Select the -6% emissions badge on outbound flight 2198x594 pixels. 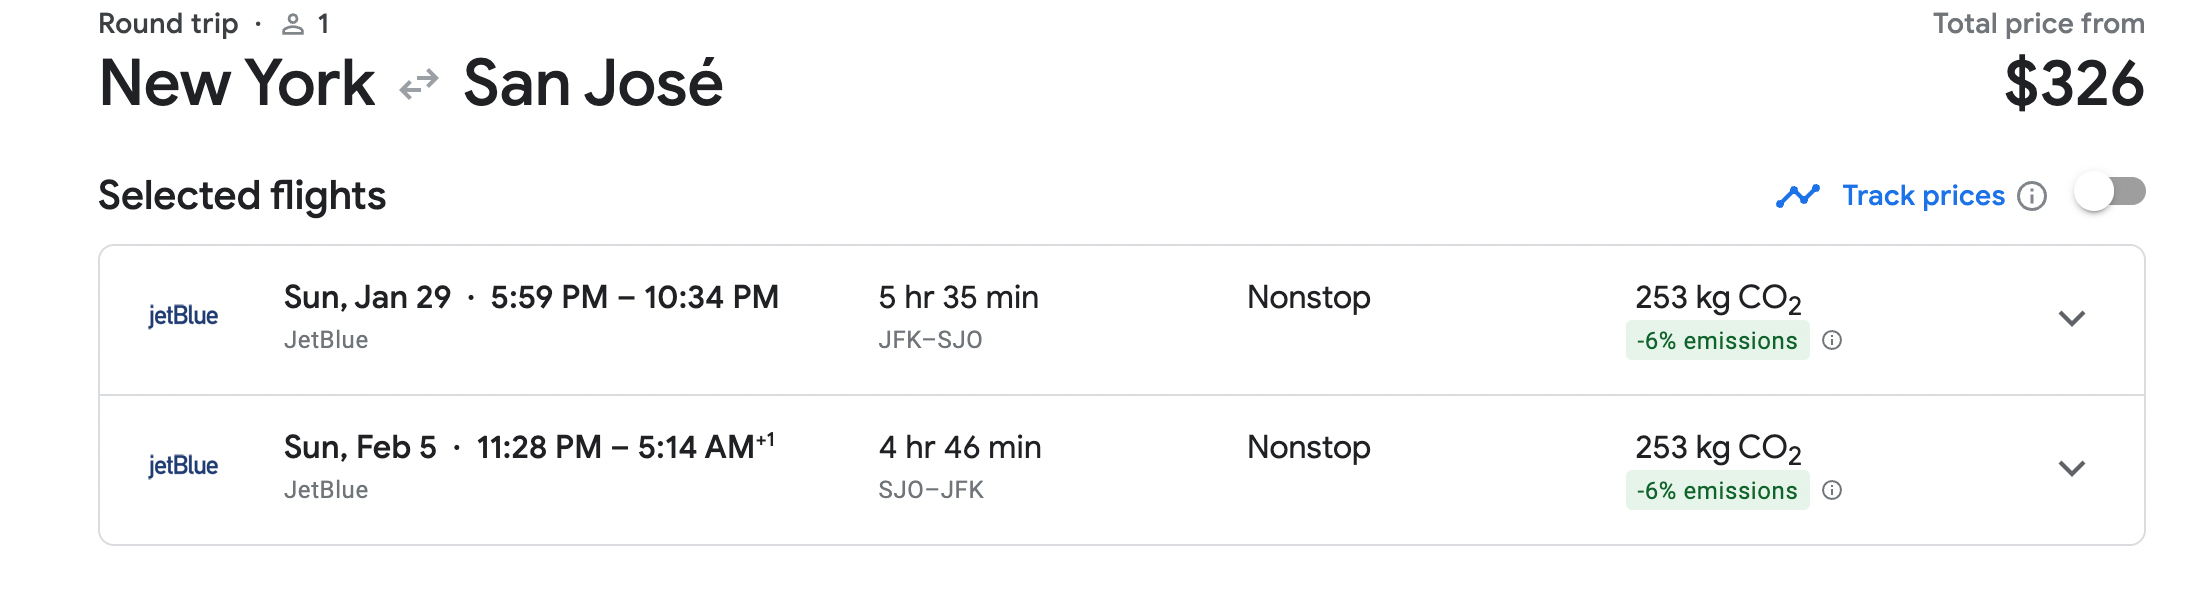point(1716,341)
